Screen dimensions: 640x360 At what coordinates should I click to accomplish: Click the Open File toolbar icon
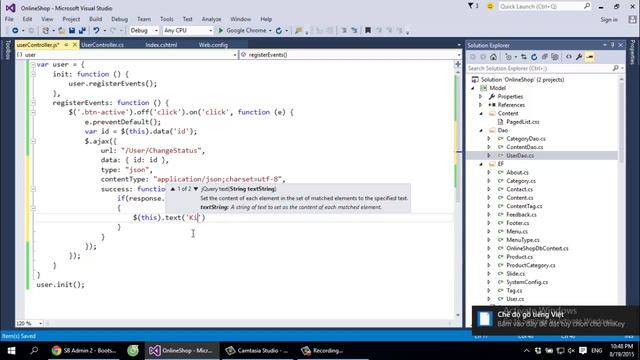62,31
